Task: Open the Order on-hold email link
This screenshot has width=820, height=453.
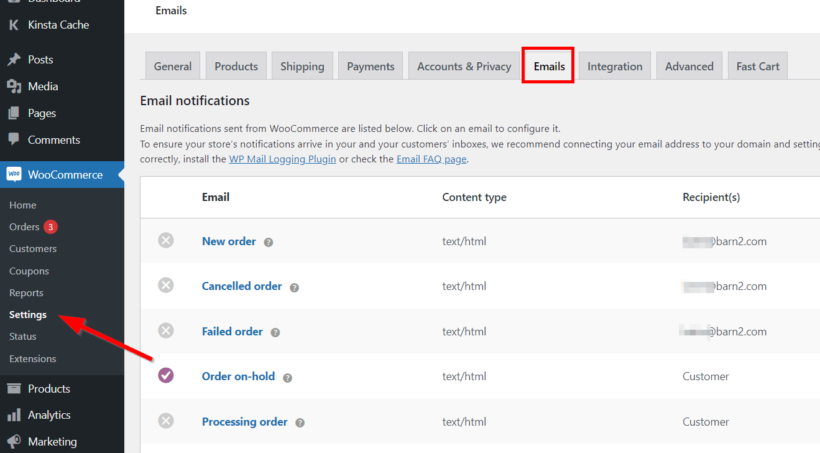Action: tap(238, 376)
